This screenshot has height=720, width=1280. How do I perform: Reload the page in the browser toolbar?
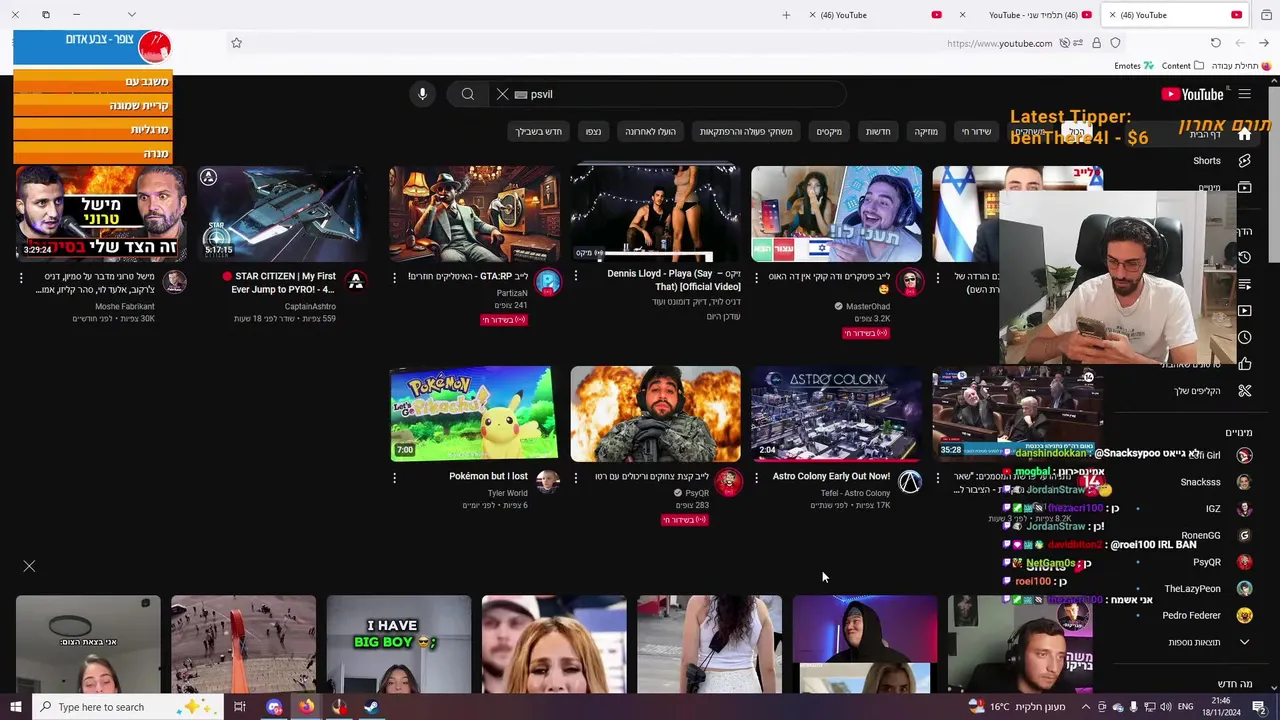click(x=1215, y=43)
